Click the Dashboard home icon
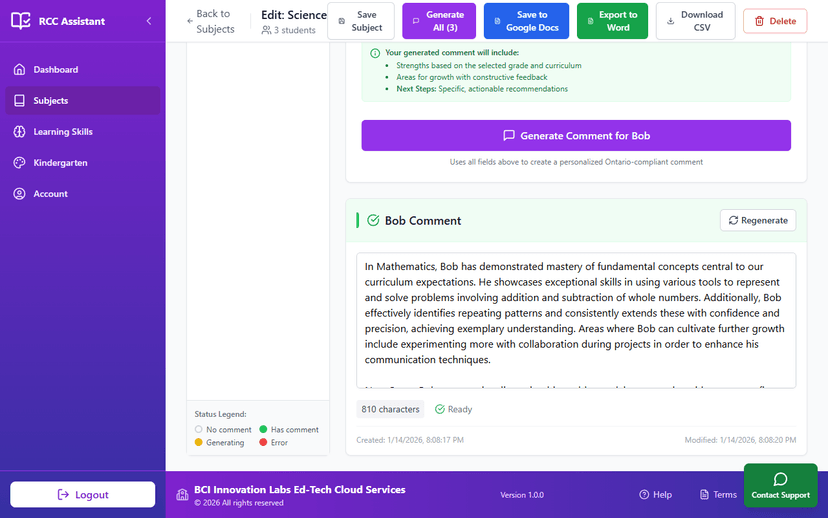 (20, 70)
